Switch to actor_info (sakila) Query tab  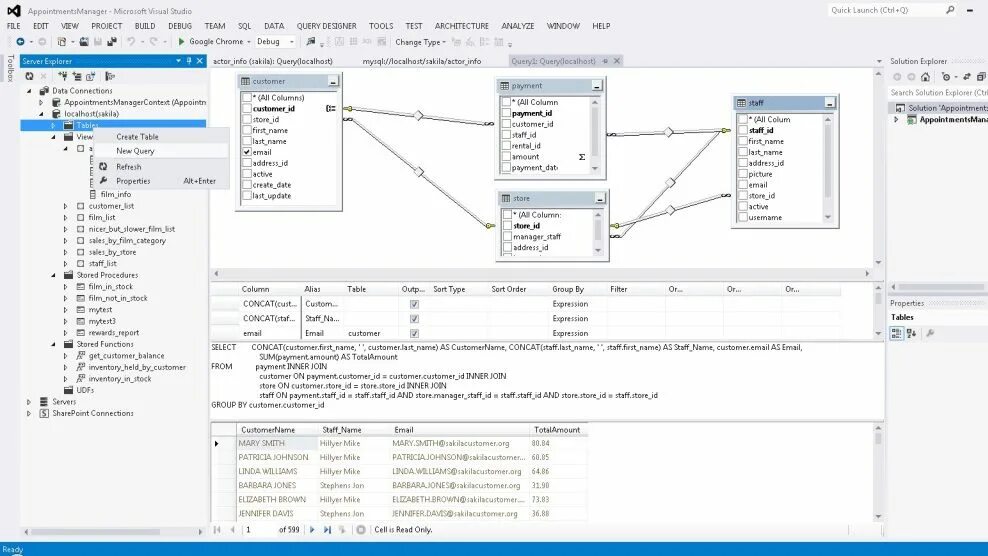click(273, 61)
